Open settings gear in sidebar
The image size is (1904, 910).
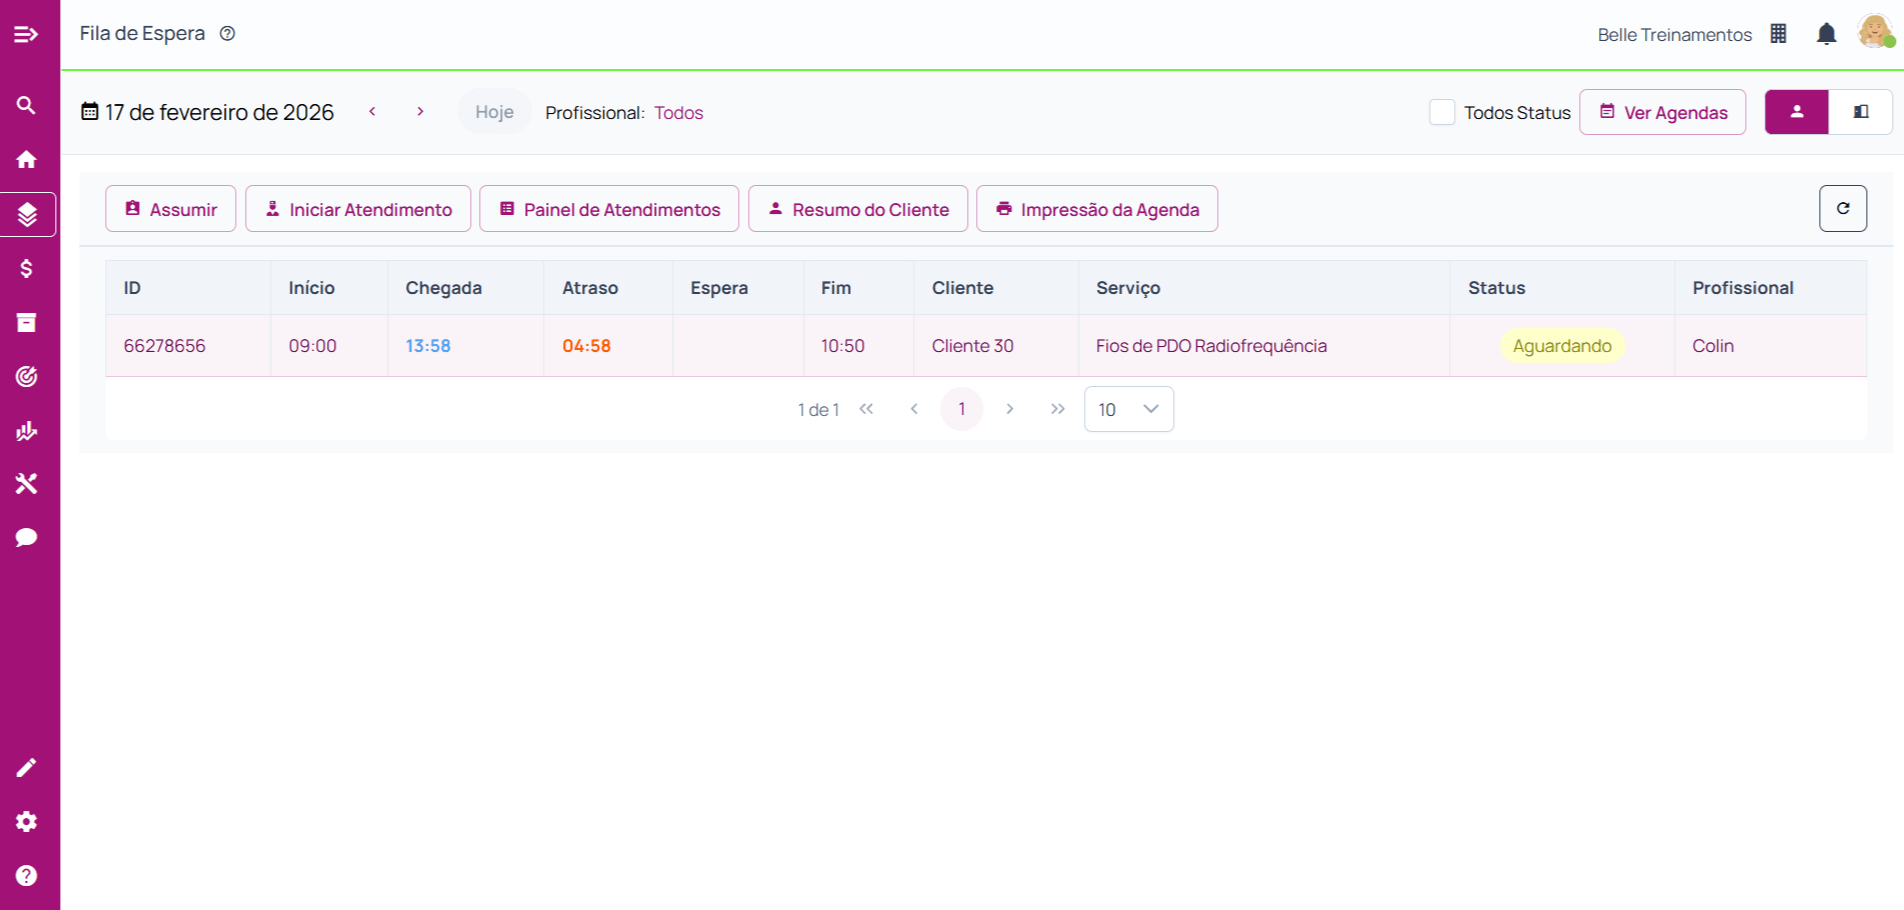click(27, 821)
